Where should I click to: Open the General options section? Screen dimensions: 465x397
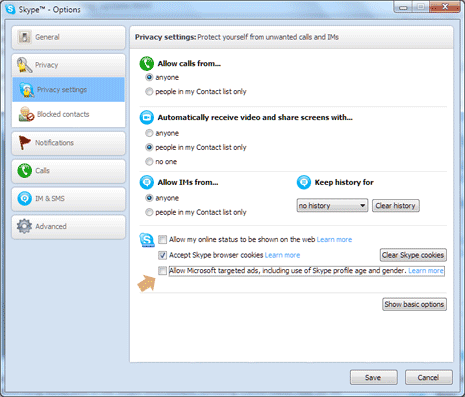pyautogui.click(x=69, y=37)
